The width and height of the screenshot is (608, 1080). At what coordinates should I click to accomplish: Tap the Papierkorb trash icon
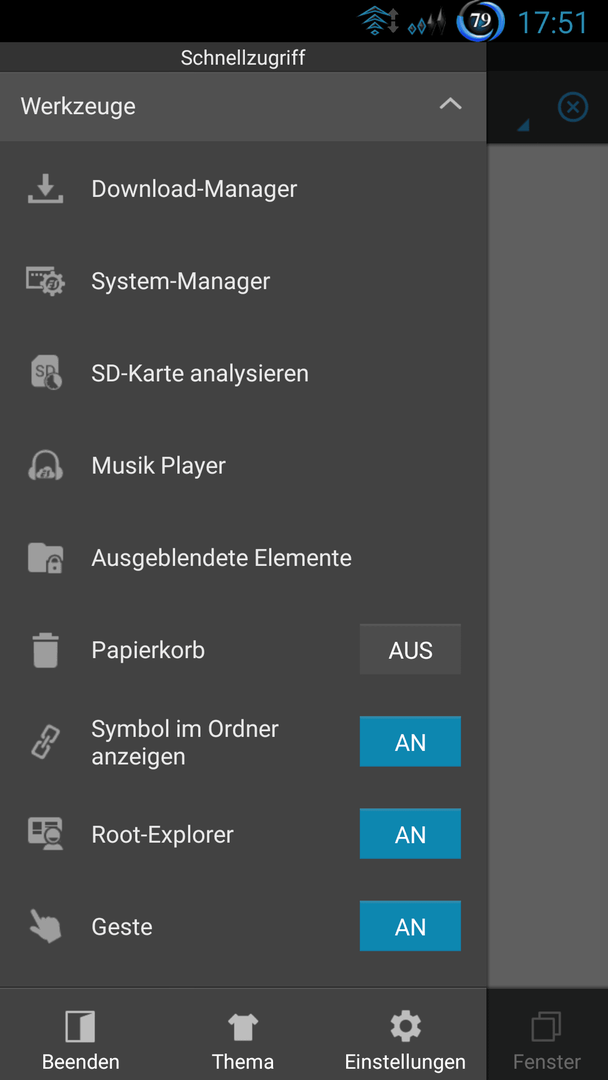point(45,650)
